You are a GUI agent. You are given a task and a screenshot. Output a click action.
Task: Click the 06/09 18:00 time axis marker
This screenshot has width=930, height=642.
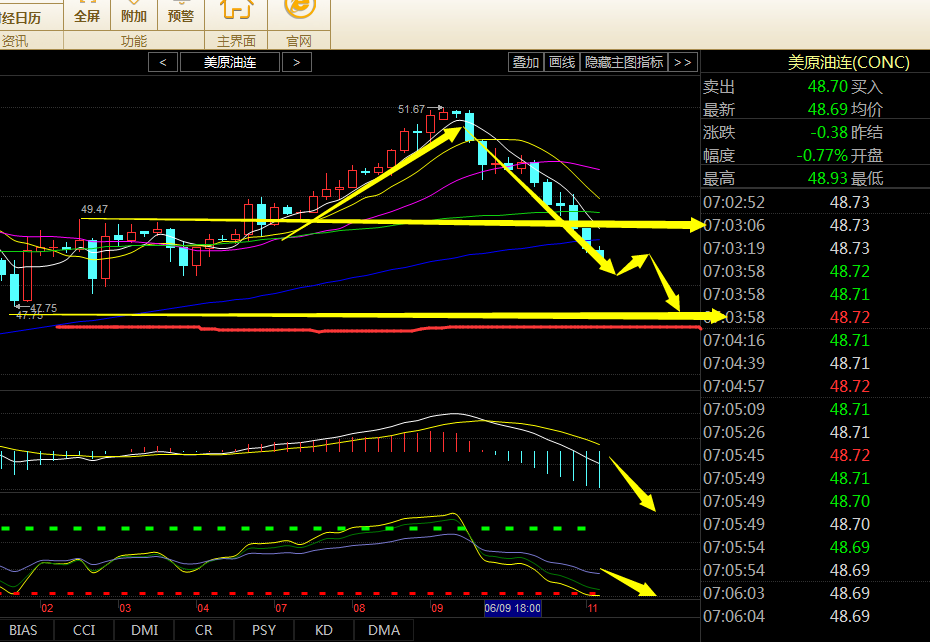pos(512,608)
